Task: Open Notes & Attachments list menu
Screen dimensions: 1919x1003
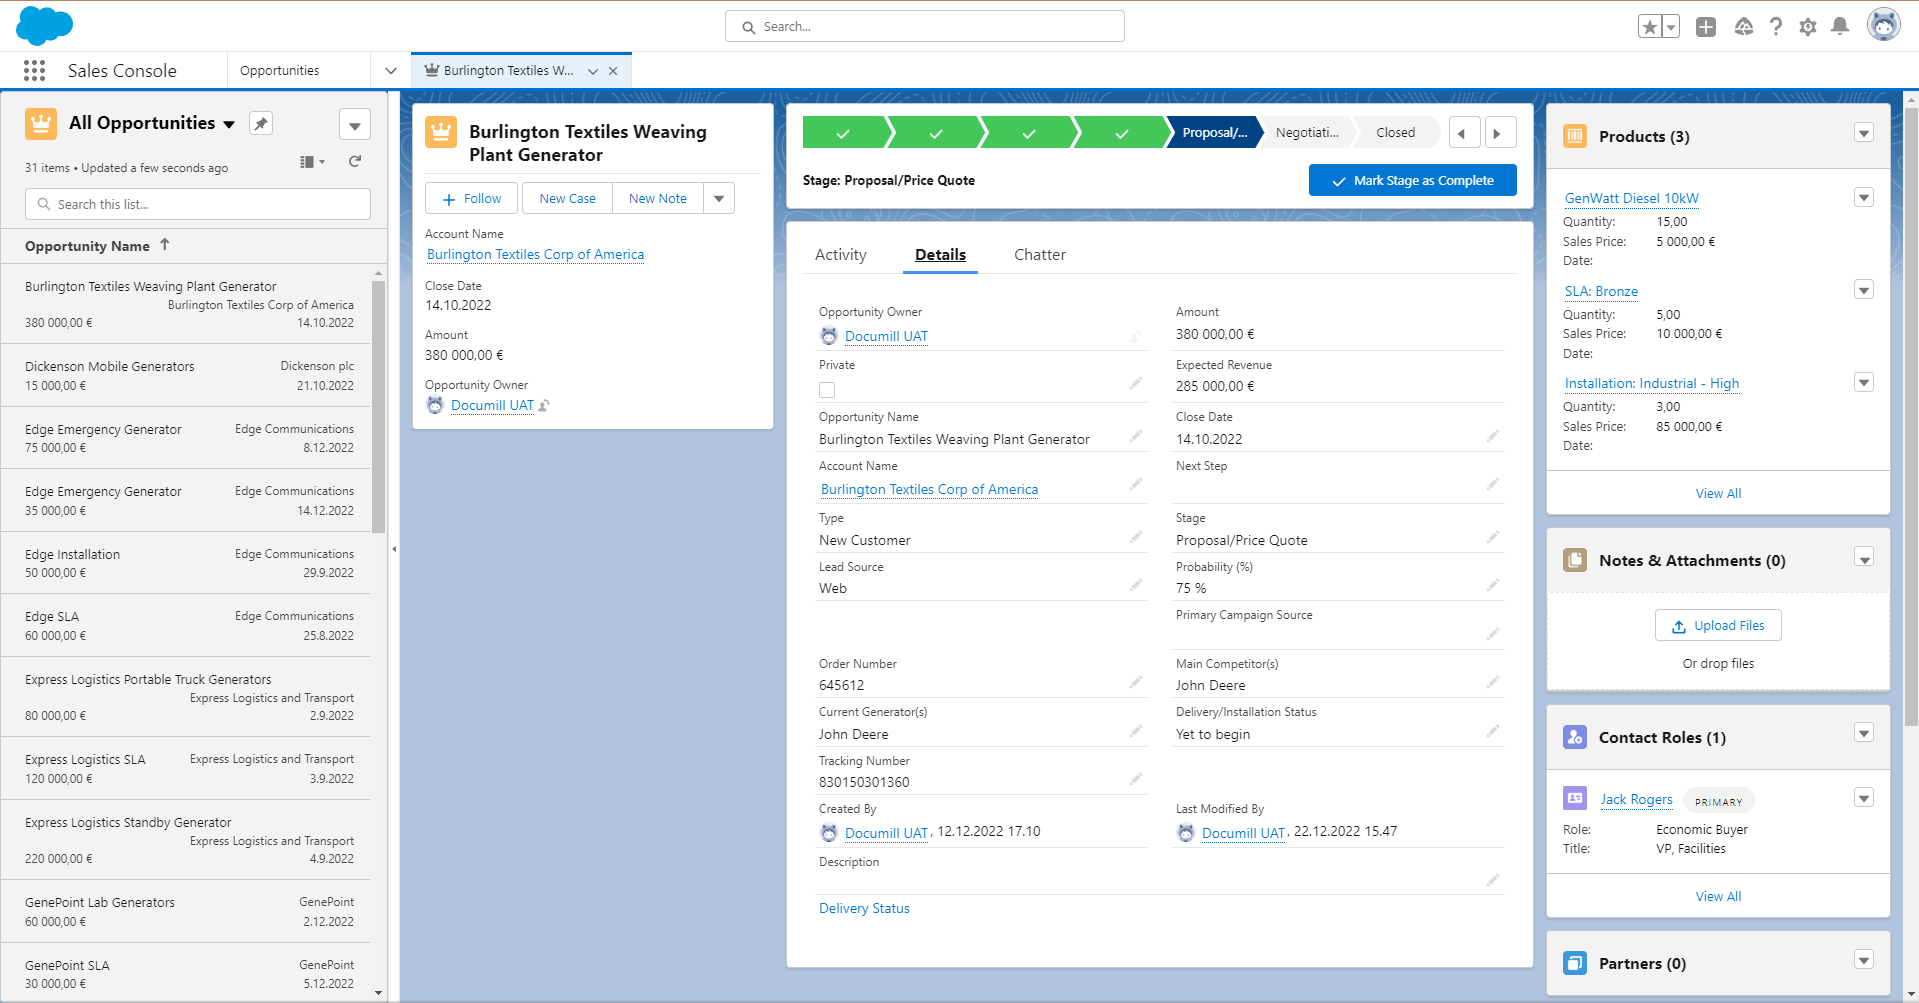Action: pyautogui.click(x=1864, y=558)
